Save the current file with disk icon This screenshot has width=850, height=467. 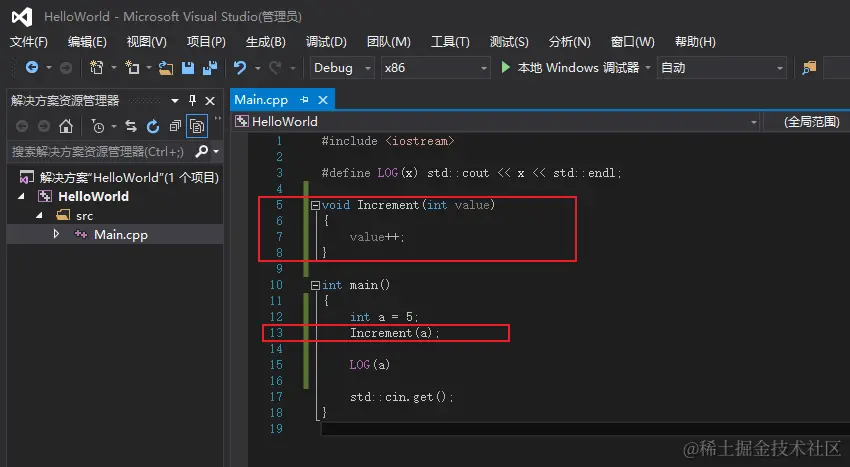(x=188, y=68)
